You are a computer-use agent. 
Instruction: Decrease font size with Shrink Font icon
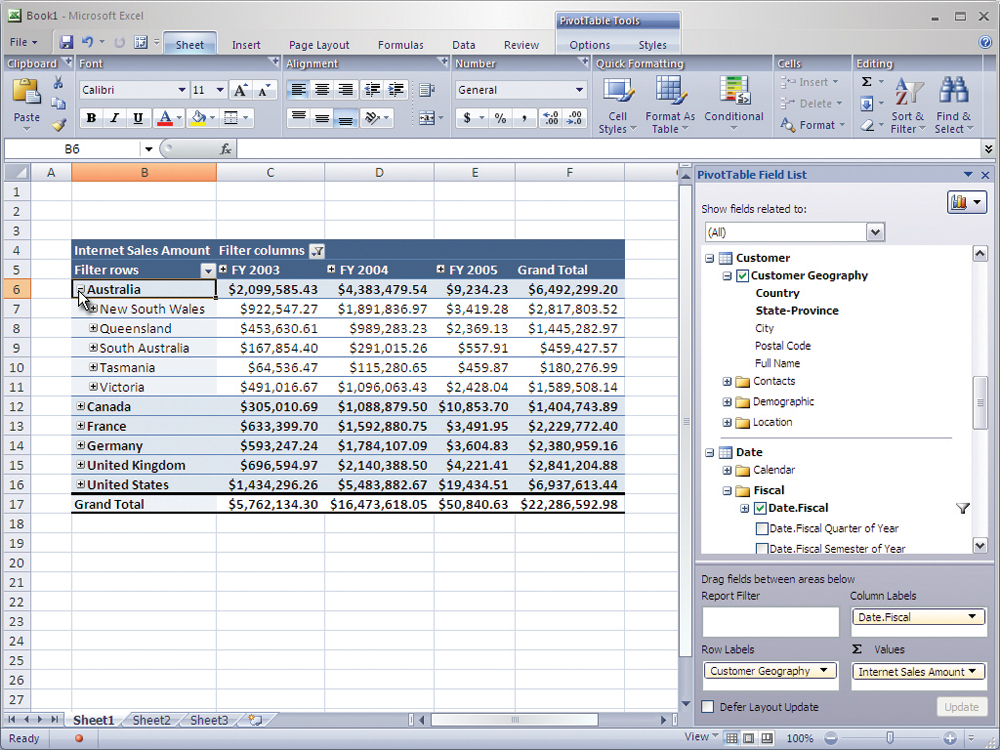(x=264, y=90)
